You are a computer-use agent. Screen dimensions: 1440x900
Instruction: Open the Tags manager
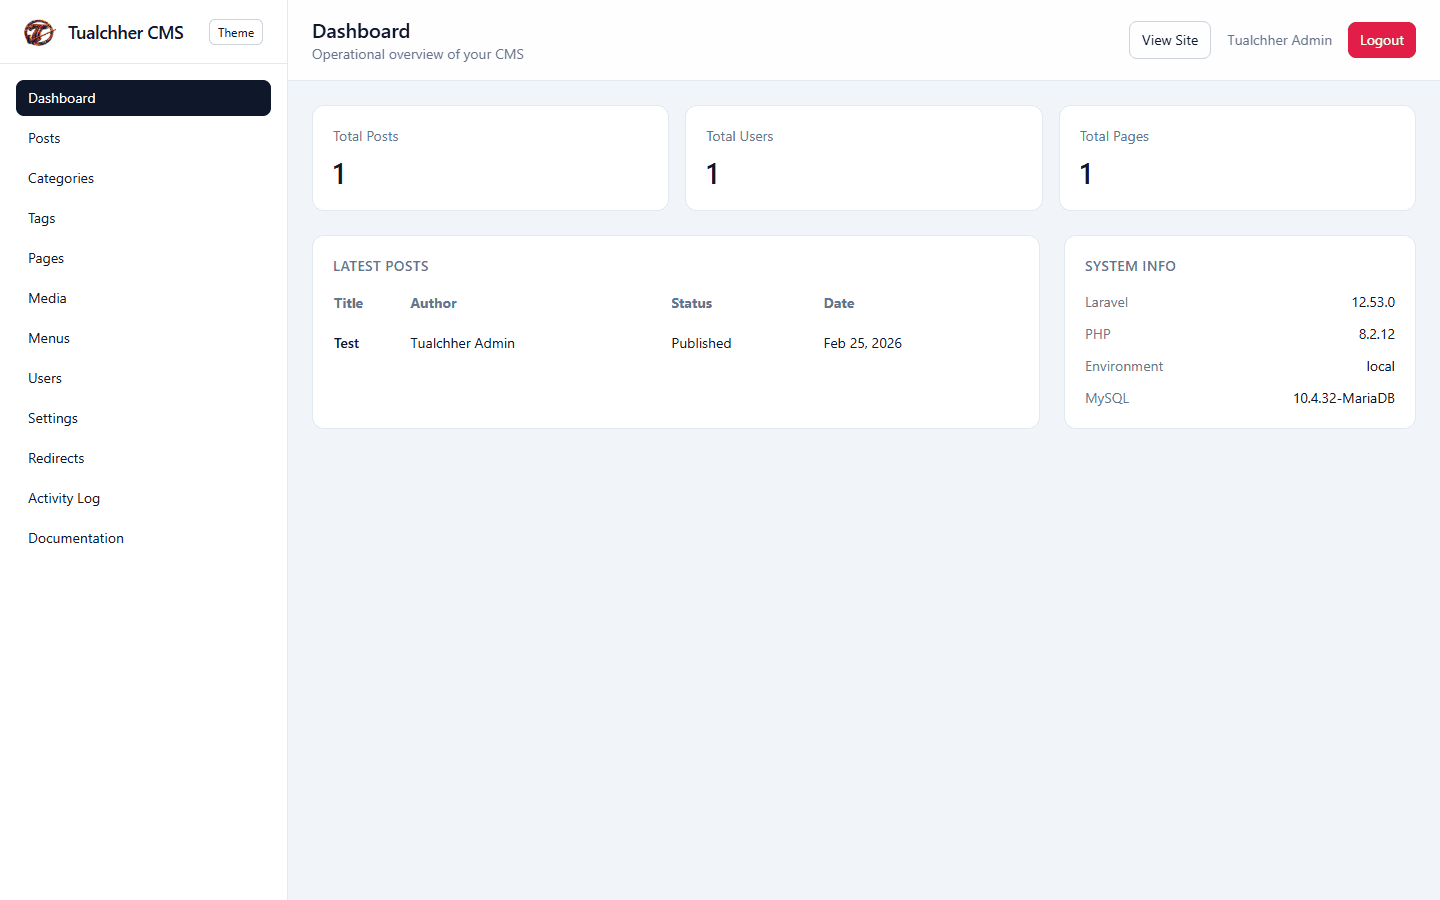coord(41,218)
